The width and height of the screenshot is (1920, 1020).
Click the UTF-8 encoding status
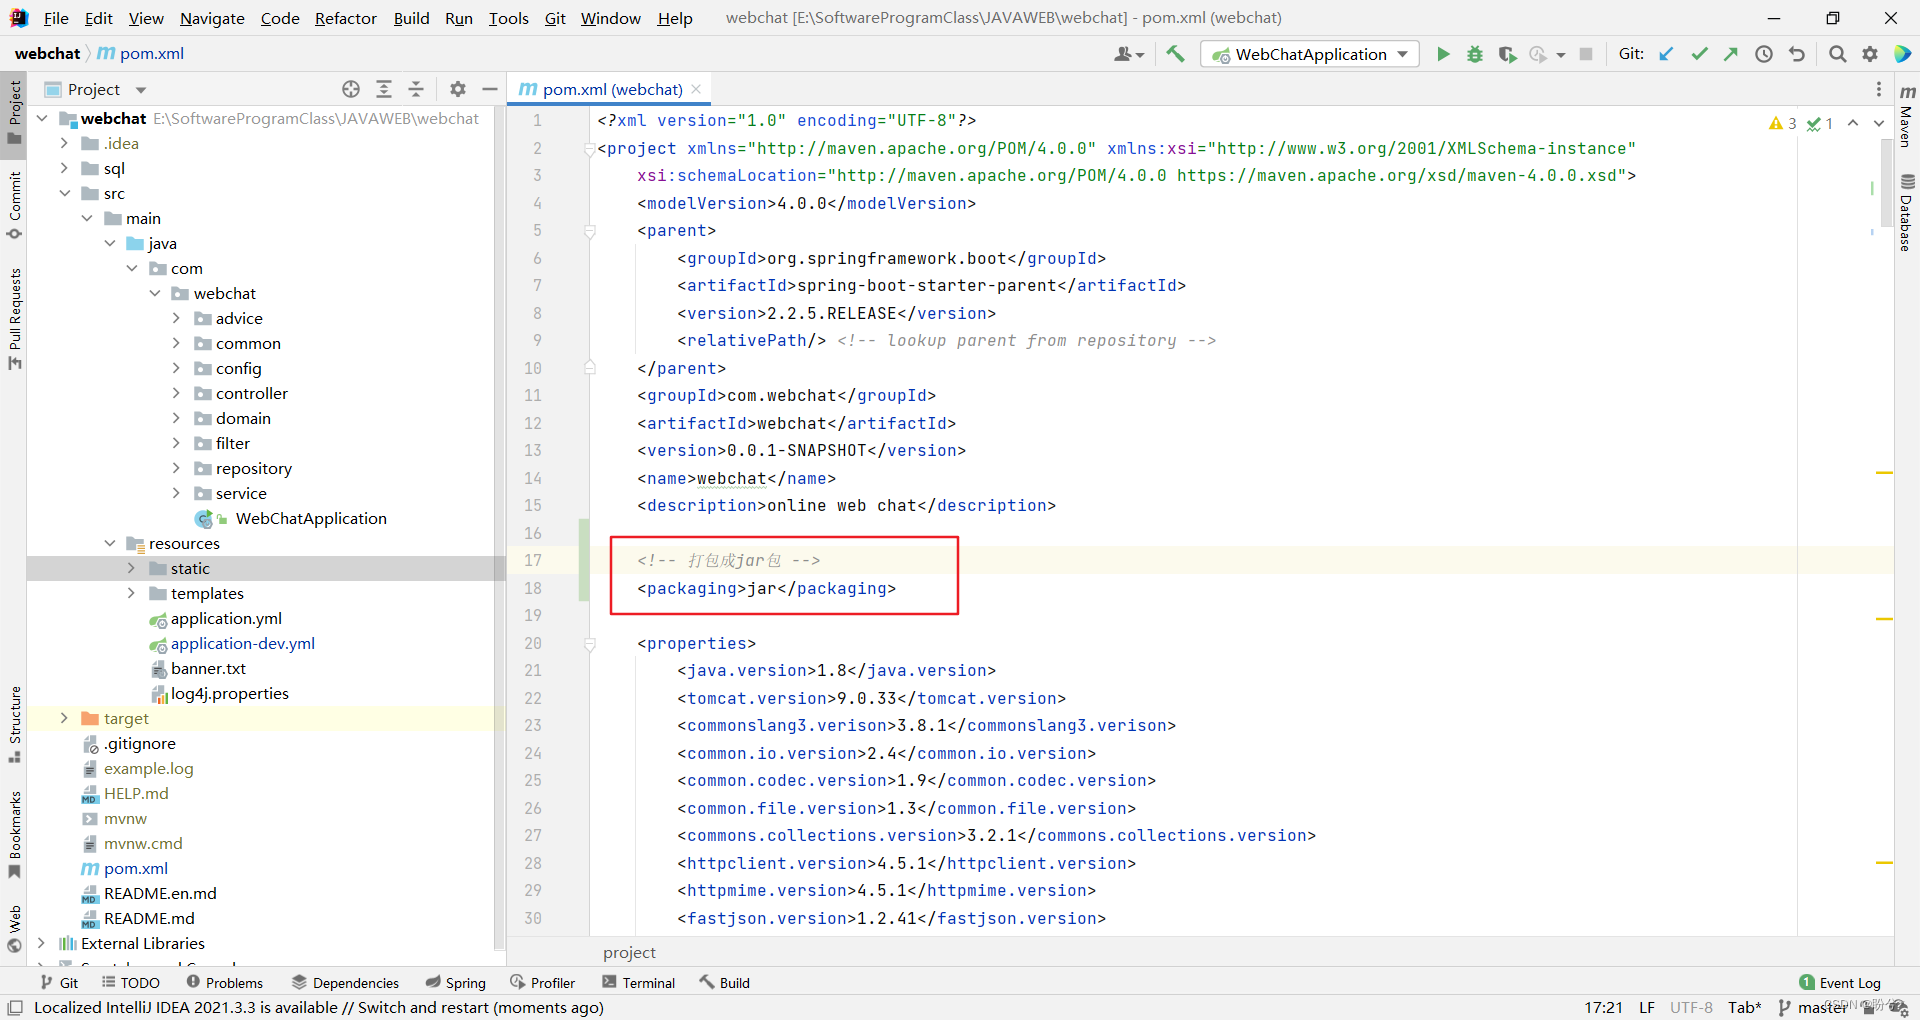pos(1691,1007)
